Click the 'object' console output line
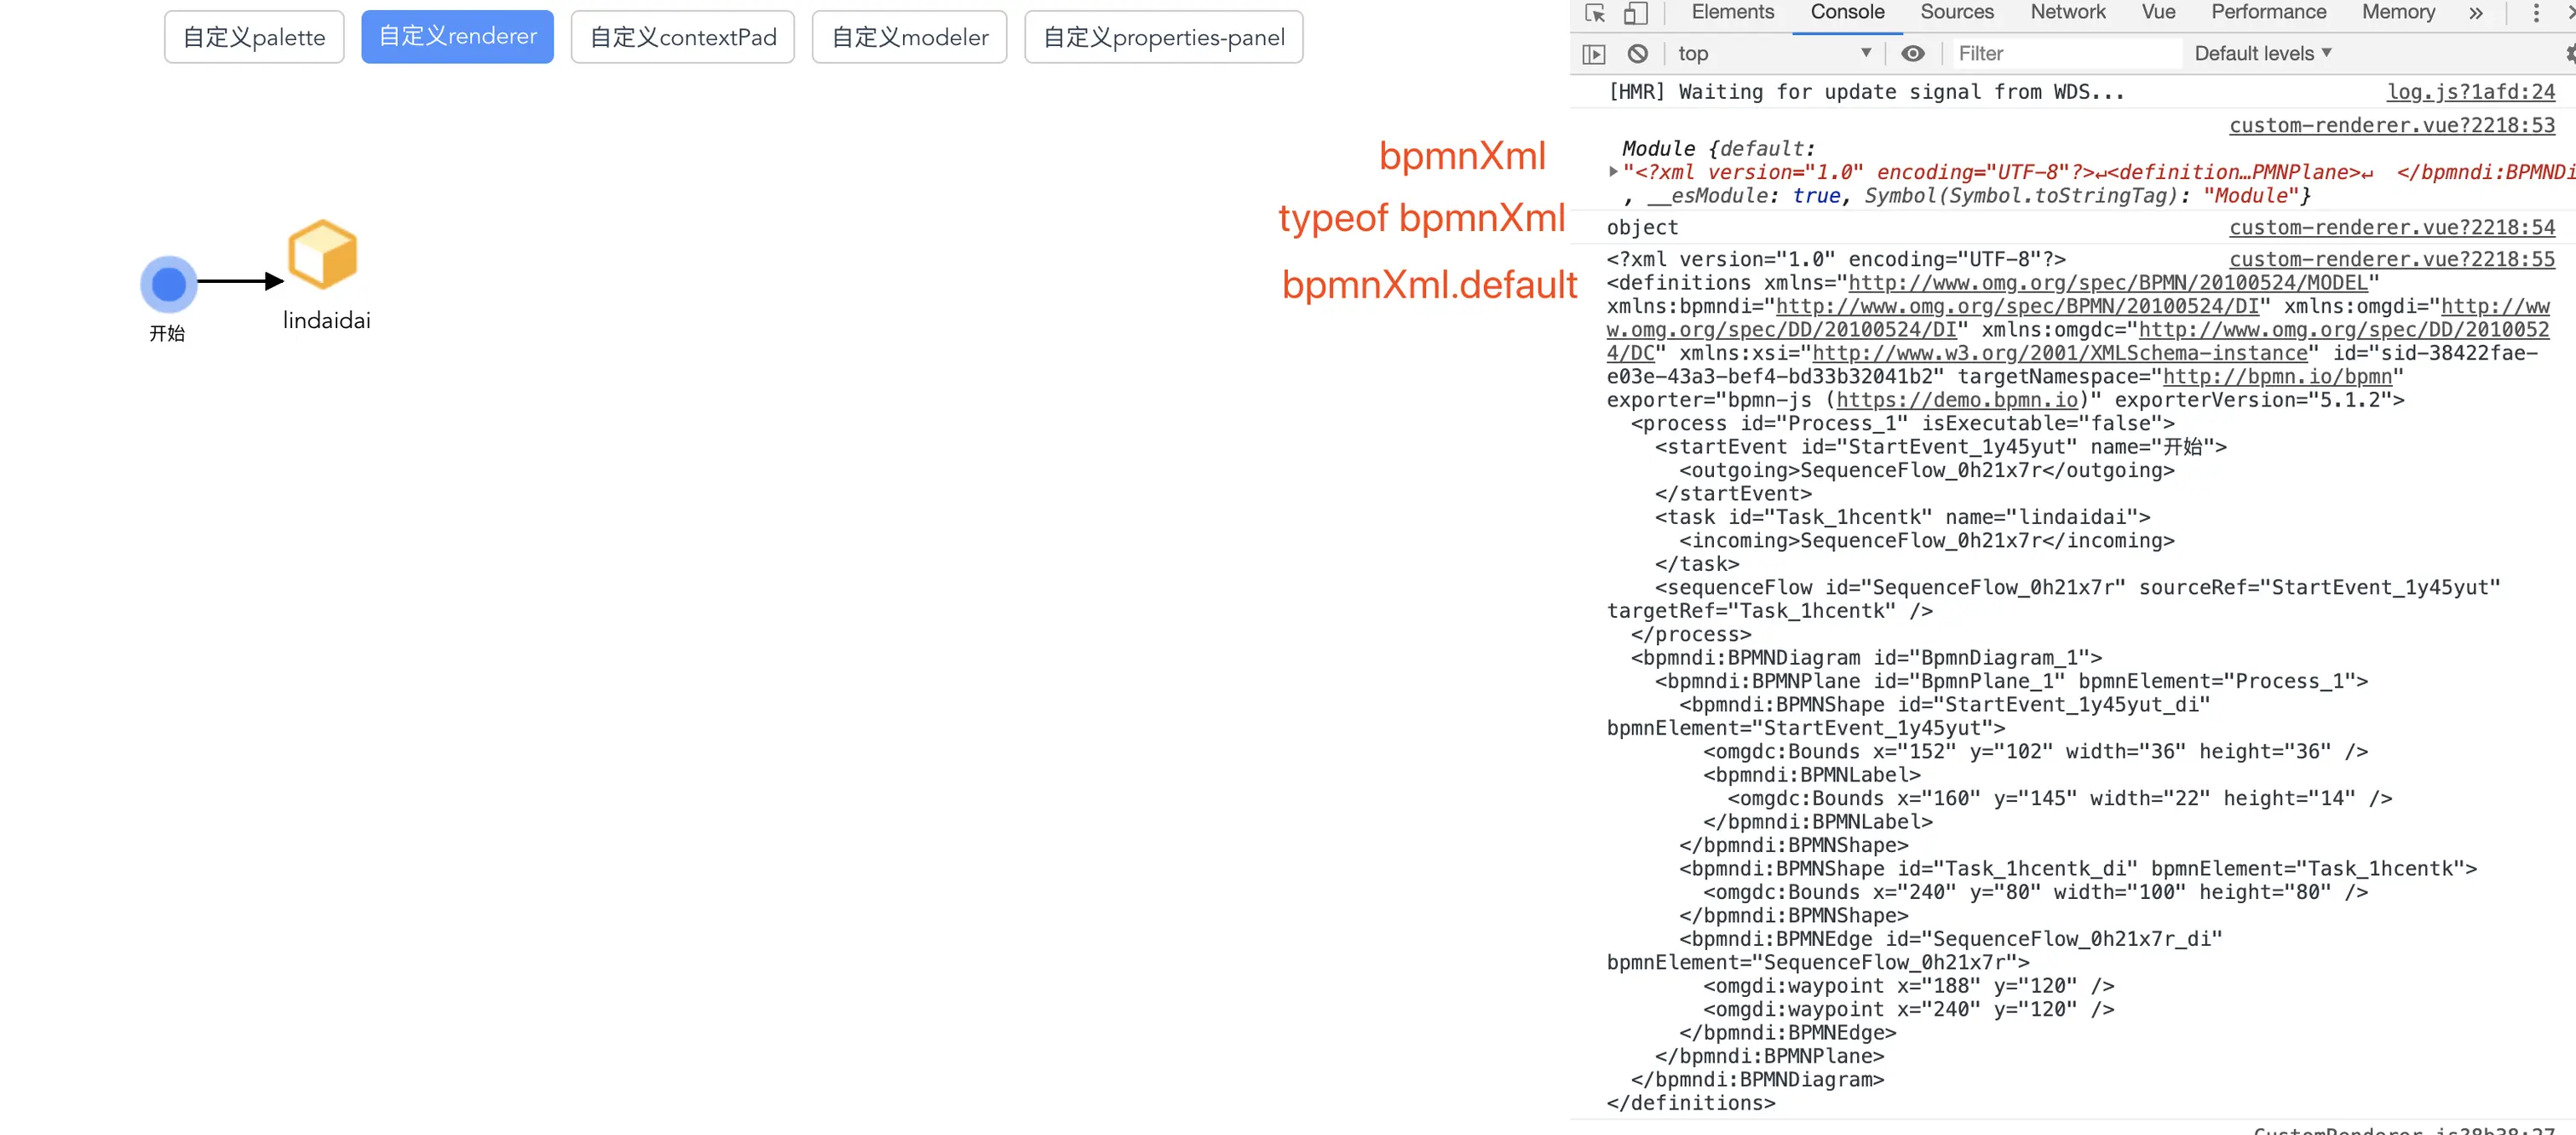Image resolution: width=2576 pixels, height=1135 pixels. point(1642,228)
